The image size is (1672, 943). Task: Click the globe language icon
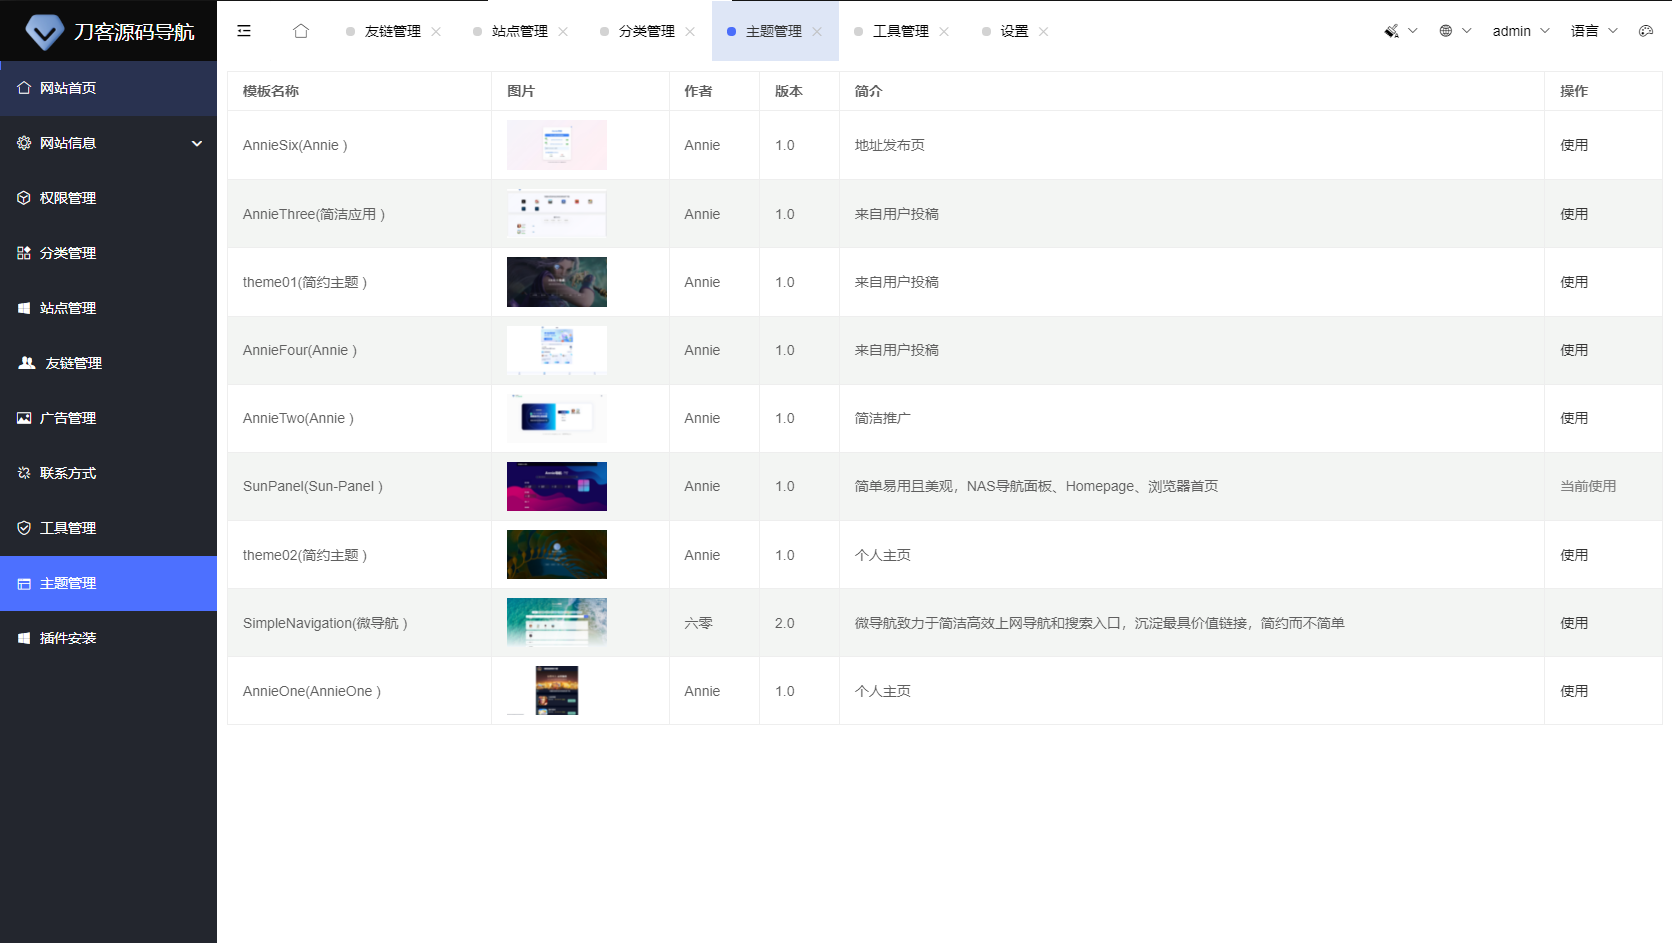[1447, 31]
